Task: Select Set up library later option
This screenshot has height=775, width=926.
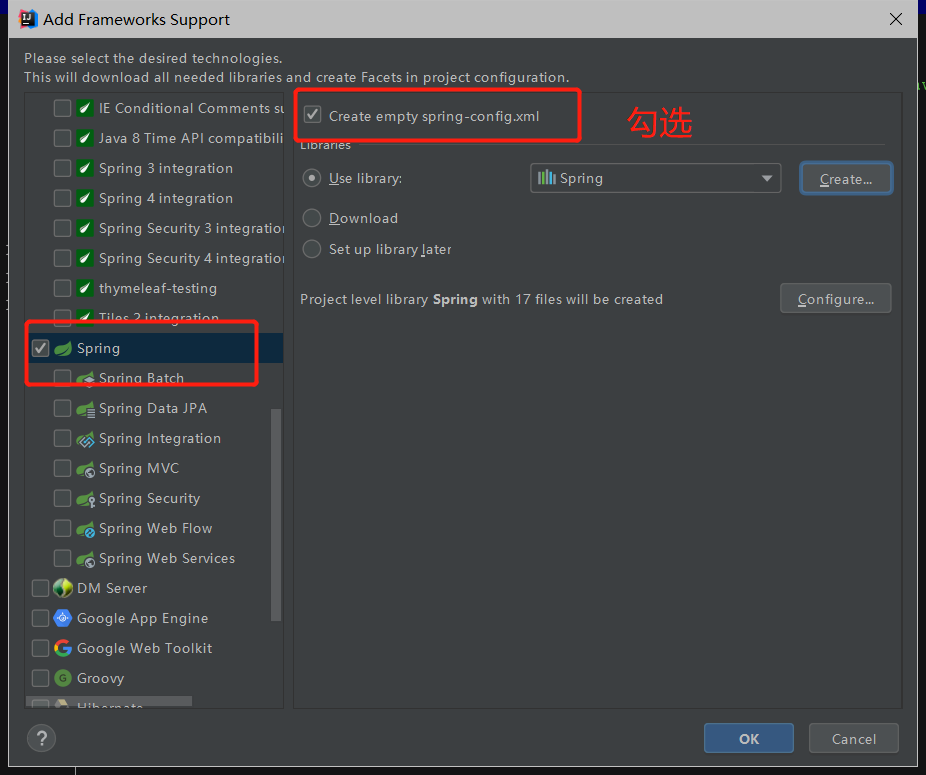Action: (312, 249)
